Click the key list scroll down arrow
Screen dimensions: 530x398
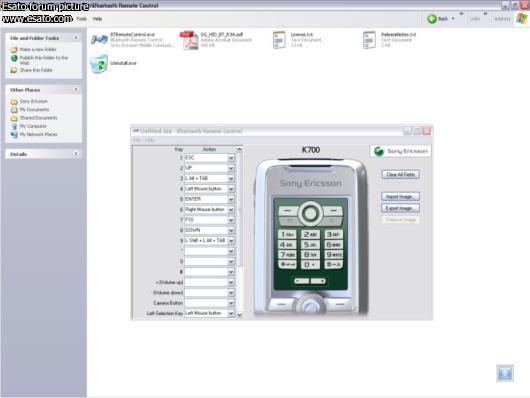pos(239,315)
